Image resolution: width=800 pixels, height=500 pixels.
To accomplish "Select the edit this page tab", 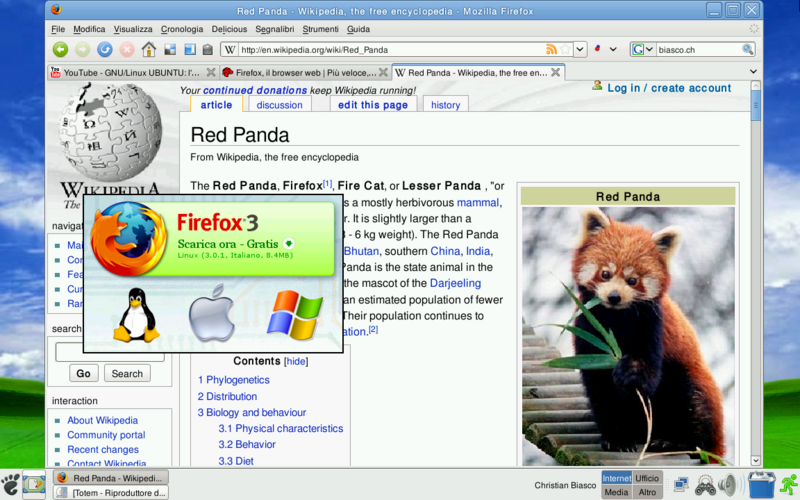I will pyautogui.click(x=373, y=105).
